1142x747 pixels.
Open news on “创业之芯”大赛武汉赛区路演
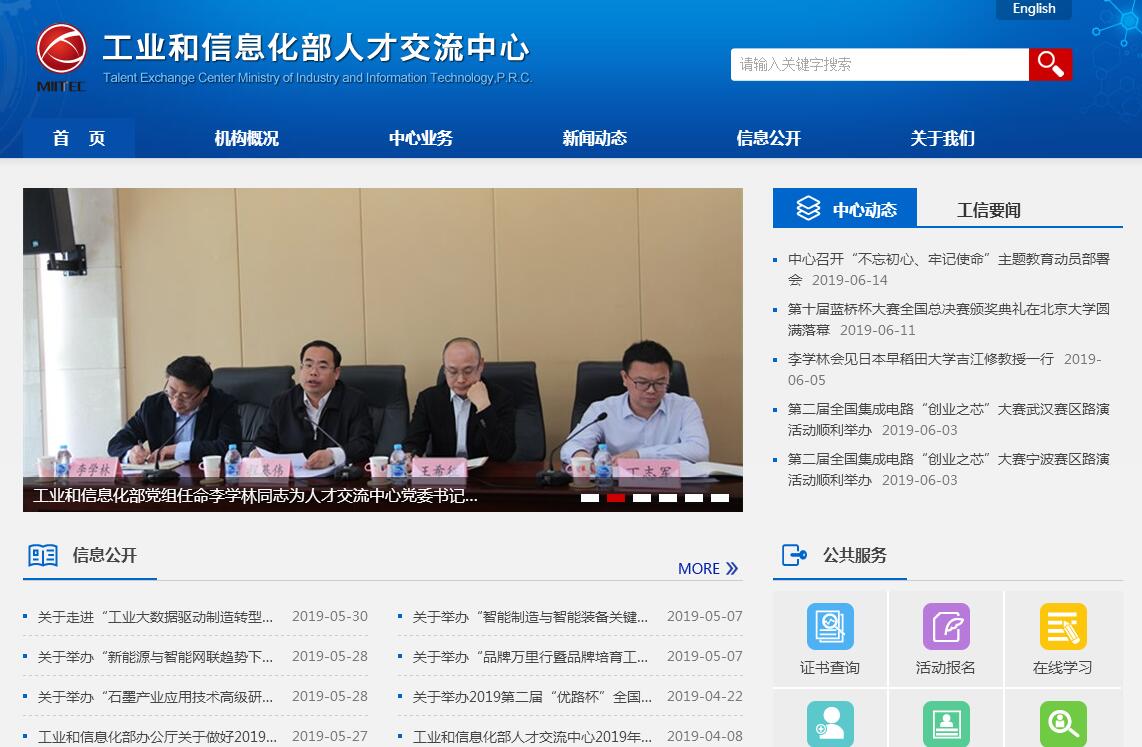948,419
